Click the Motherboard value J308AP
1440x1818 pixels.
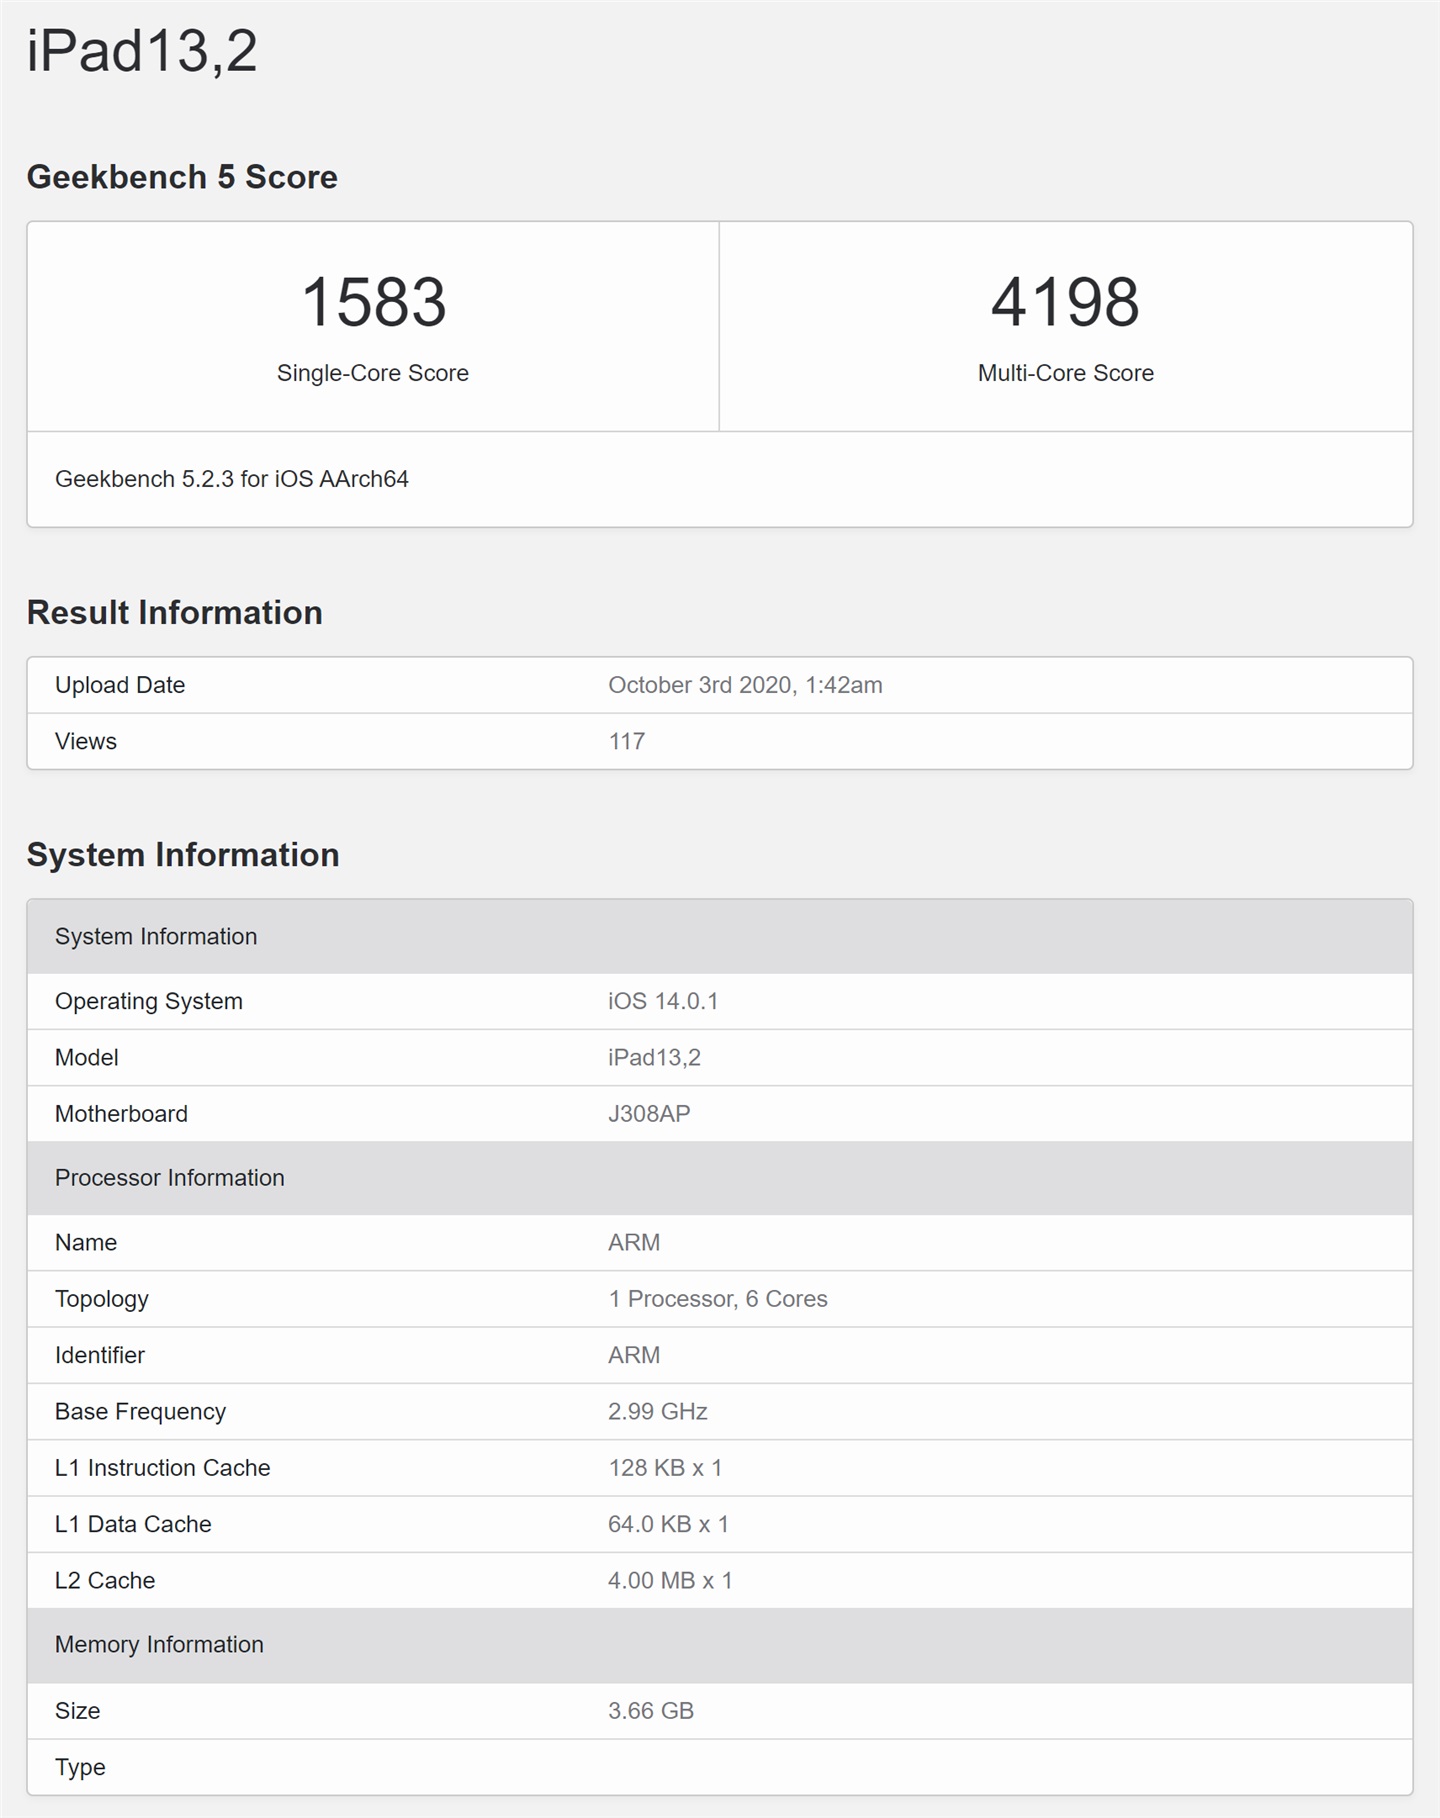click(649, 1114)
